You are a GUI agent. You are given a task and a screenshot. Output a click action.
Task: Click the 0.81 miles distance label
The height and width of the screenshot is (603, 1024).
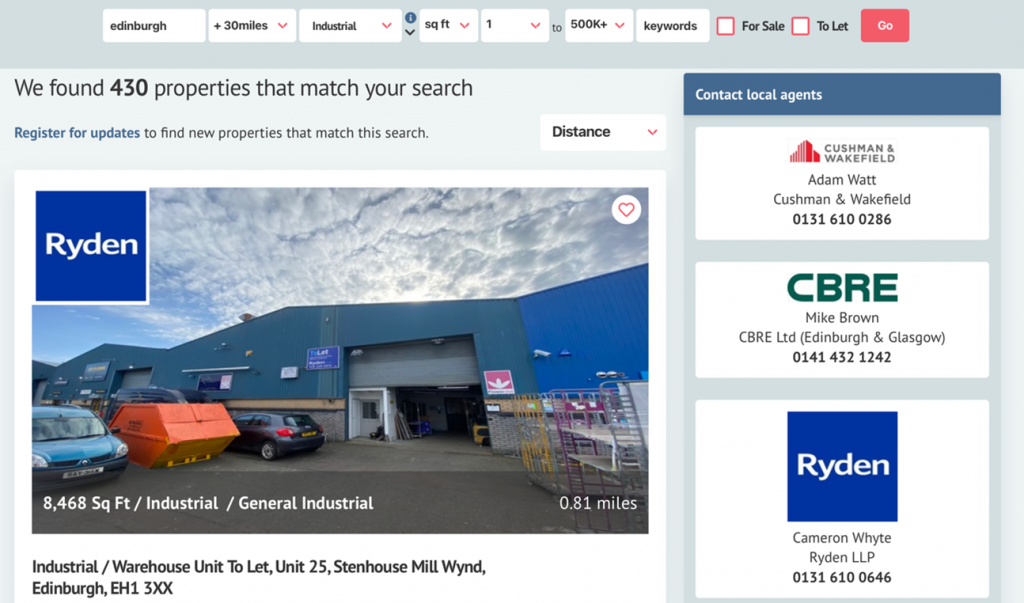point(598,503)
